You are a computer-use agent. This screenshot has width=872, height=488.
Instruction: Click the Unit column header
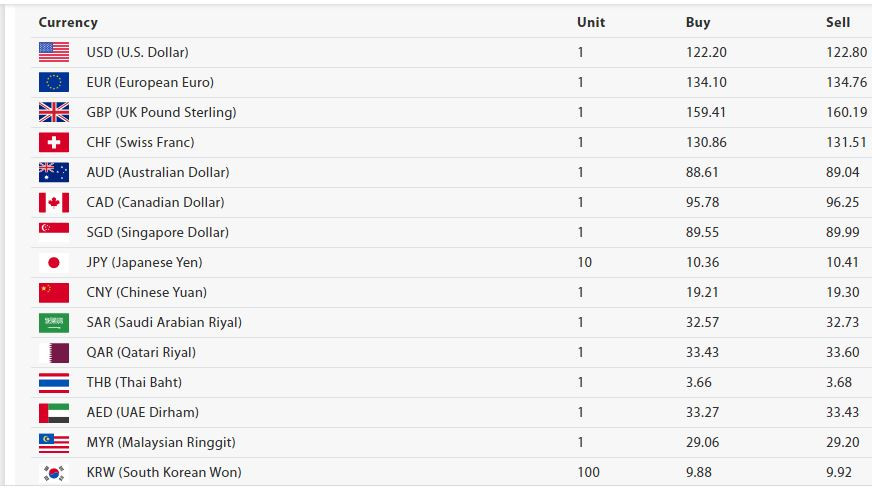point(591,22)
